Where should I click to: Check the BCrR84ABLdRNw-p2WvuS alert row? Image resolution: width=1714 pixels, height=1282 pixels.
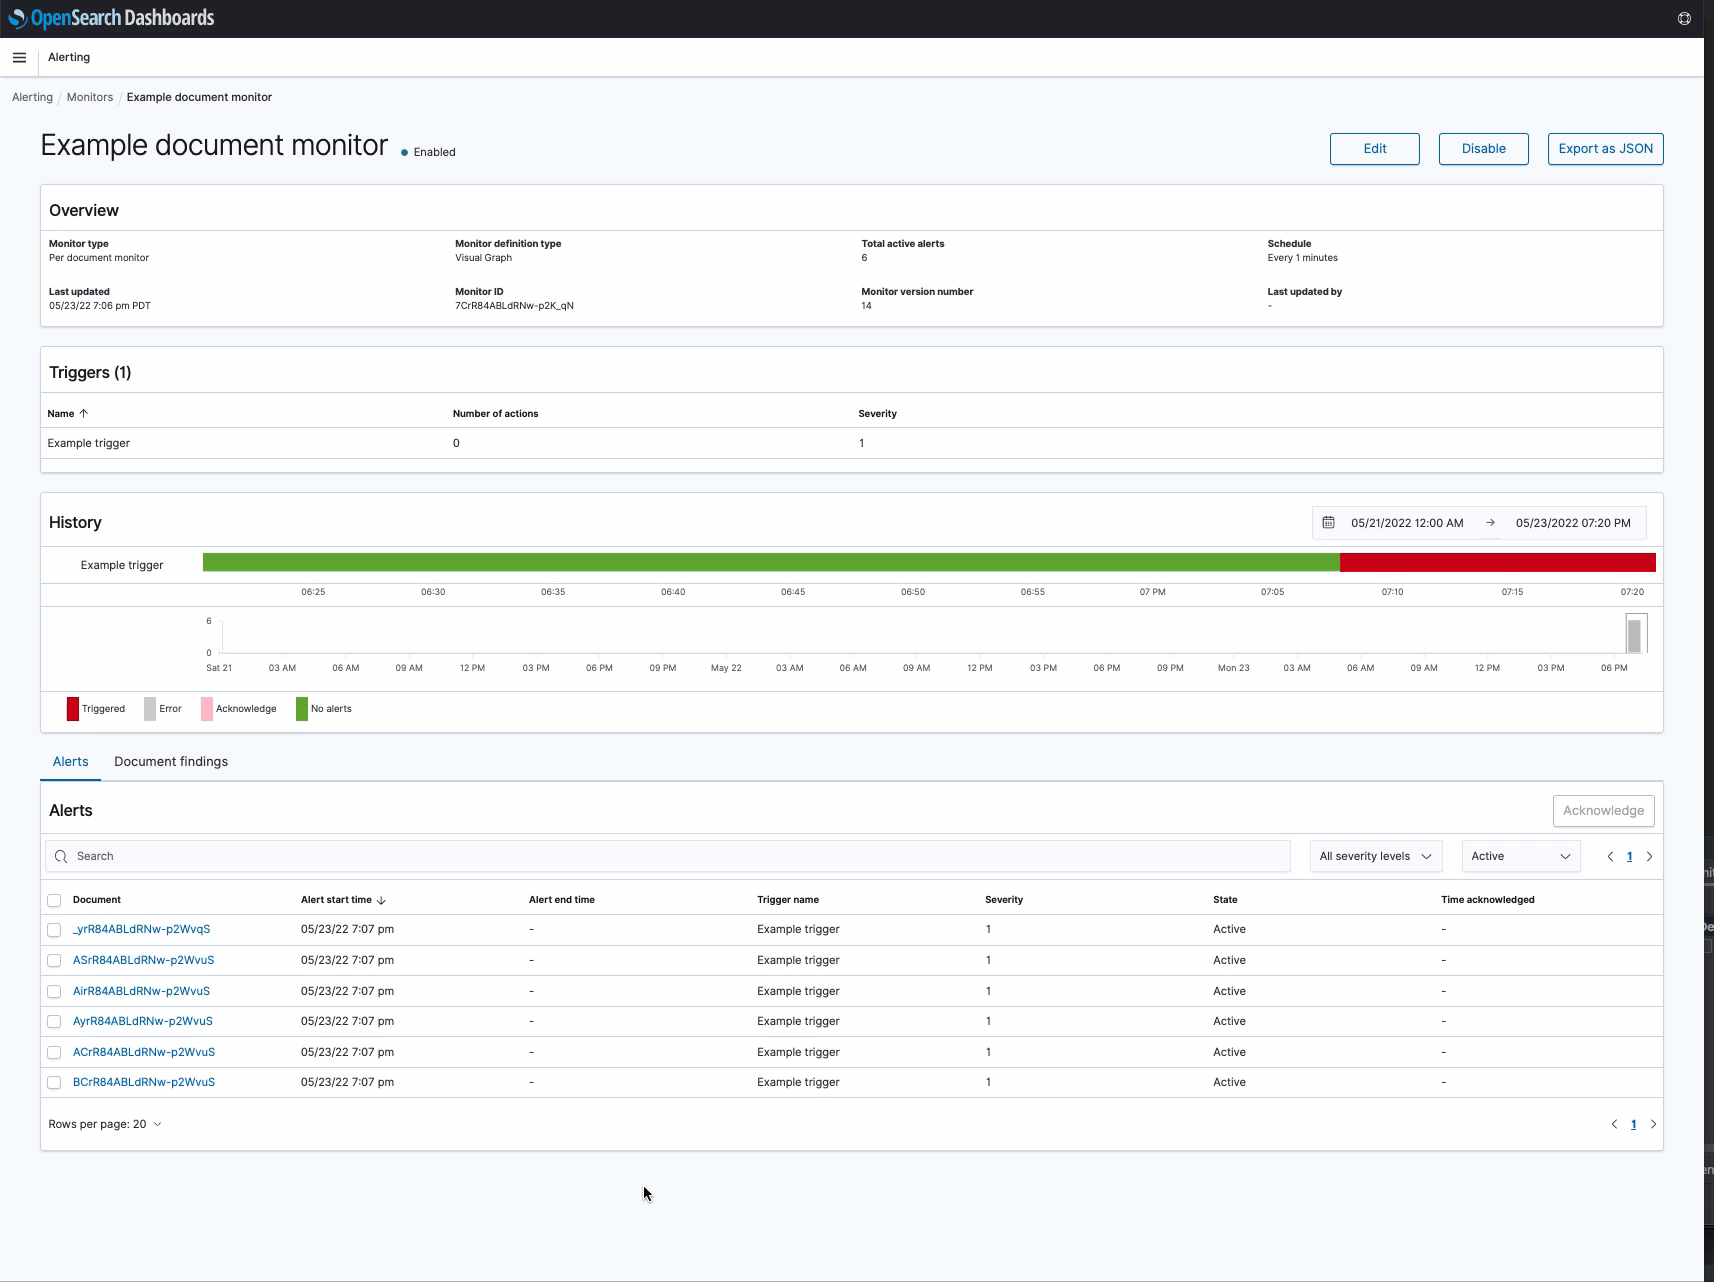click(54, 1082)
